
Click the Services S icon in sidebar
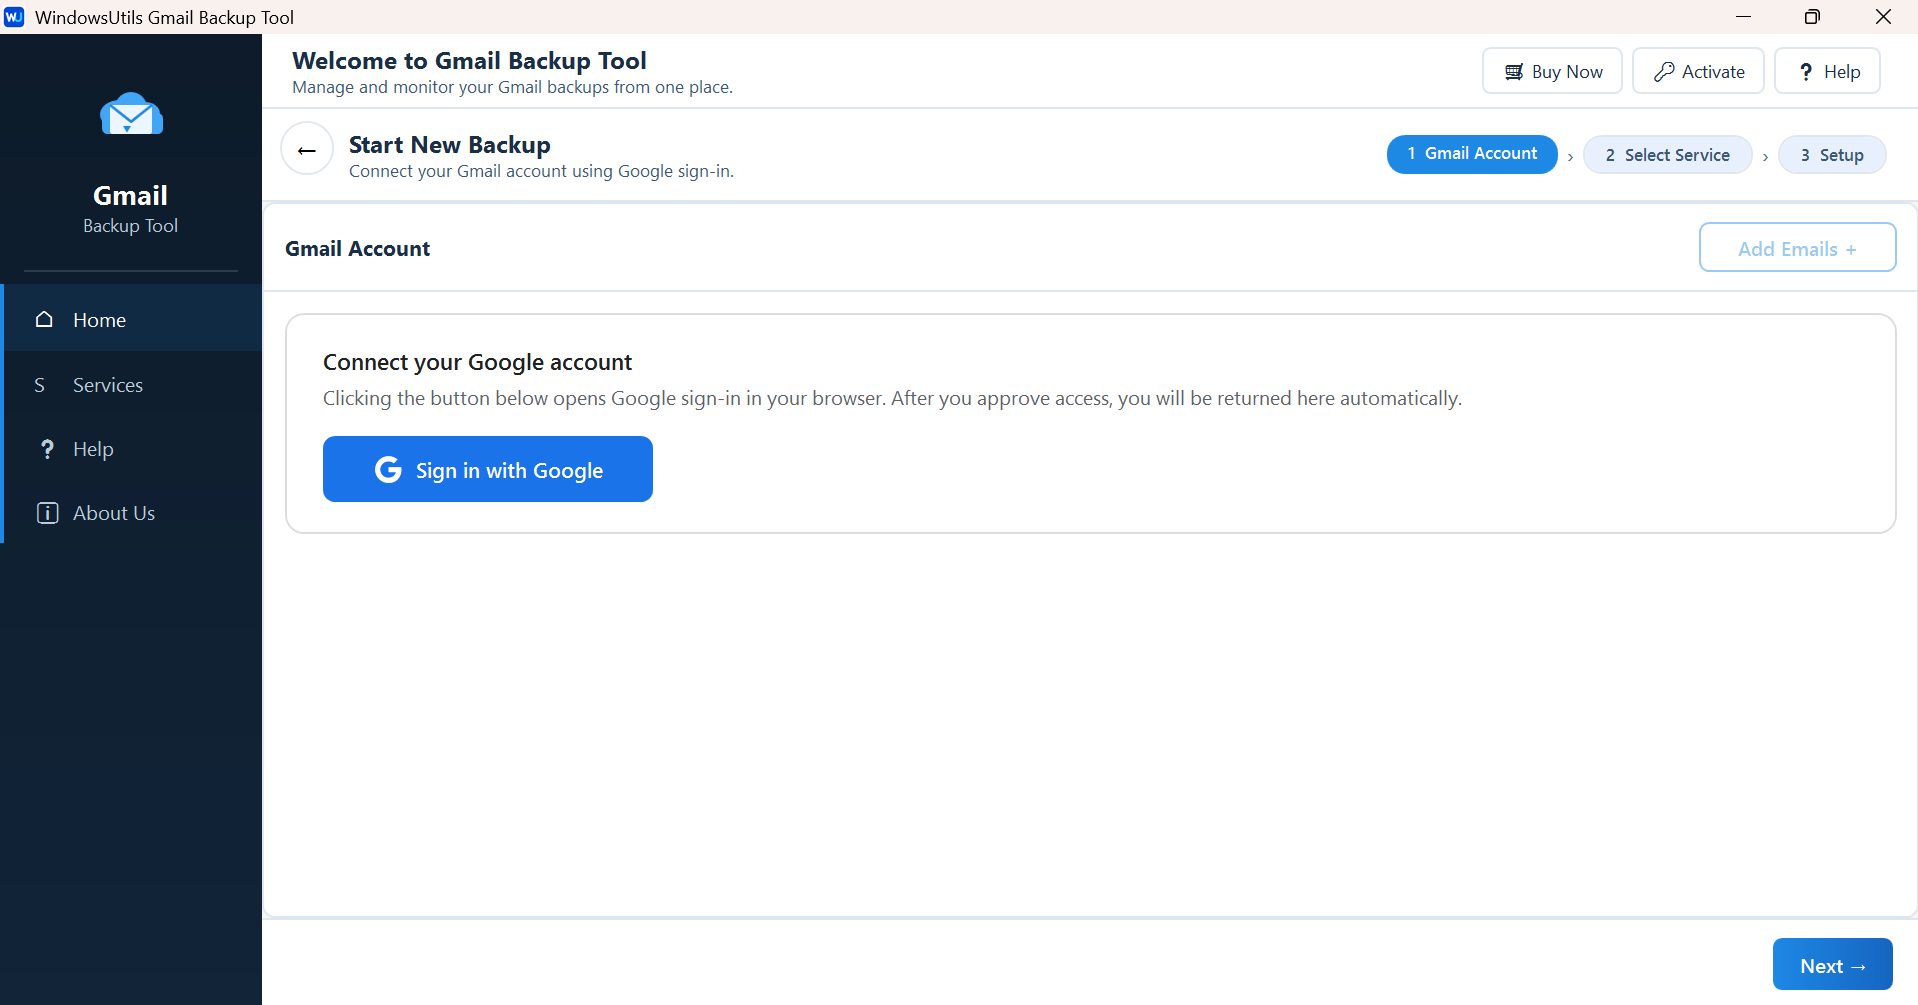point(40,385)
